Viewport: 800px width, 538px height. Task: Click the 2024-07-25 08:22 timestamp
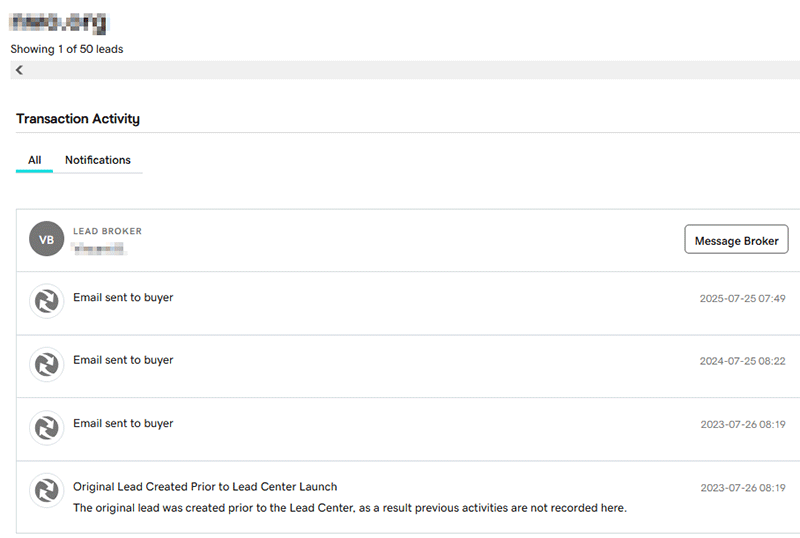[x=742, y=361]
